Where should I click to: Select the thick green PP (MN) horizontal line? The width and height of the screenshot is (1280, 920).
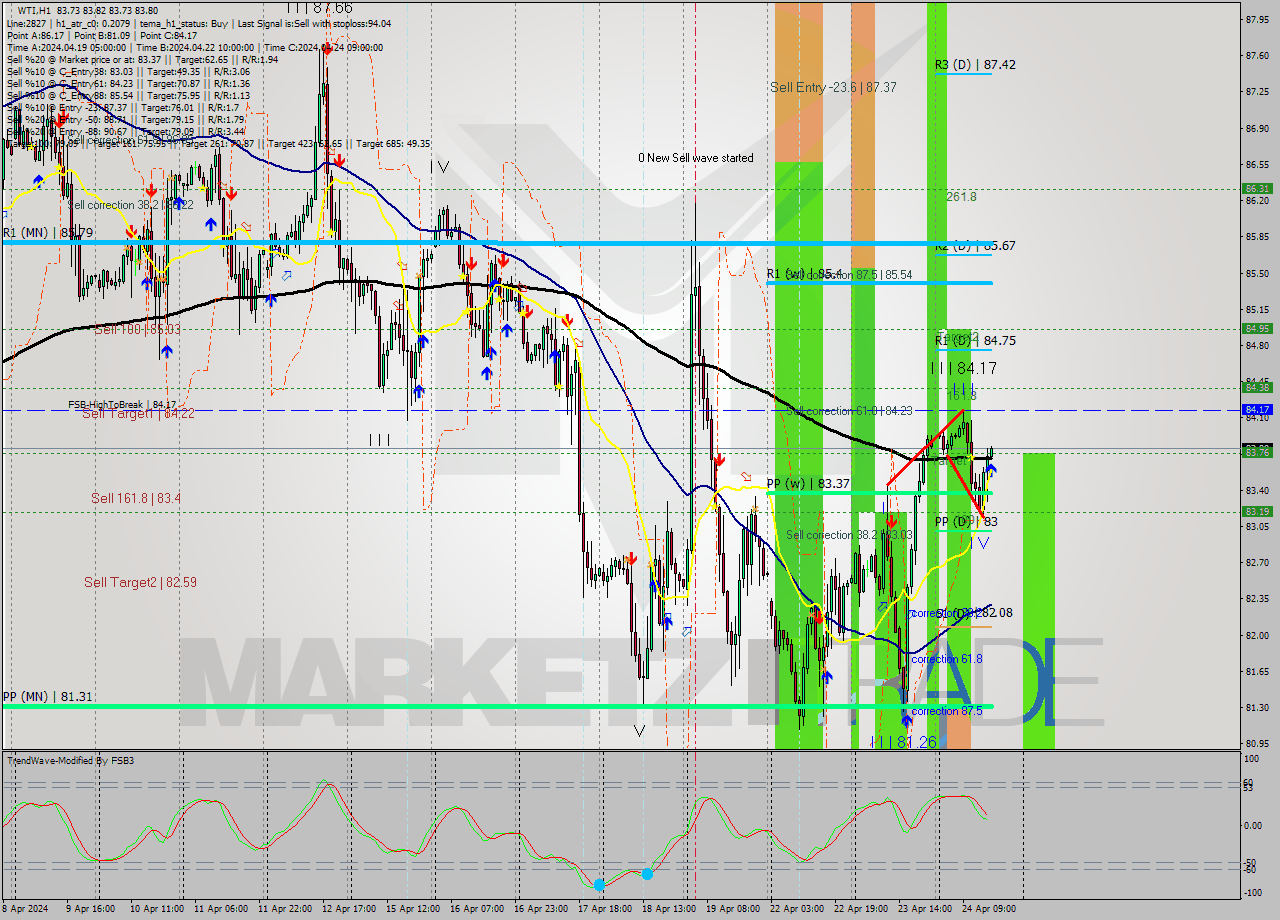click(x=497, y=707)
